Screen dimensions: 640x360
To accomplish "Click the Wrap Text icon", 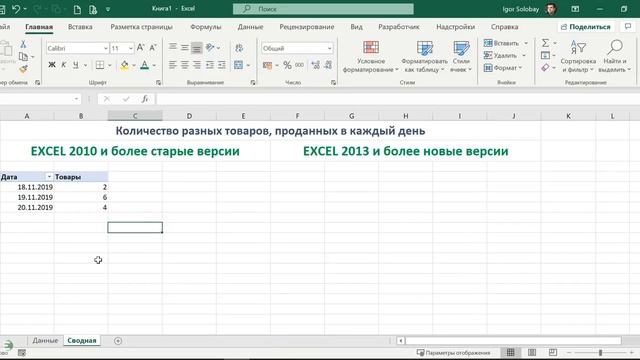I will coord(239,48).
